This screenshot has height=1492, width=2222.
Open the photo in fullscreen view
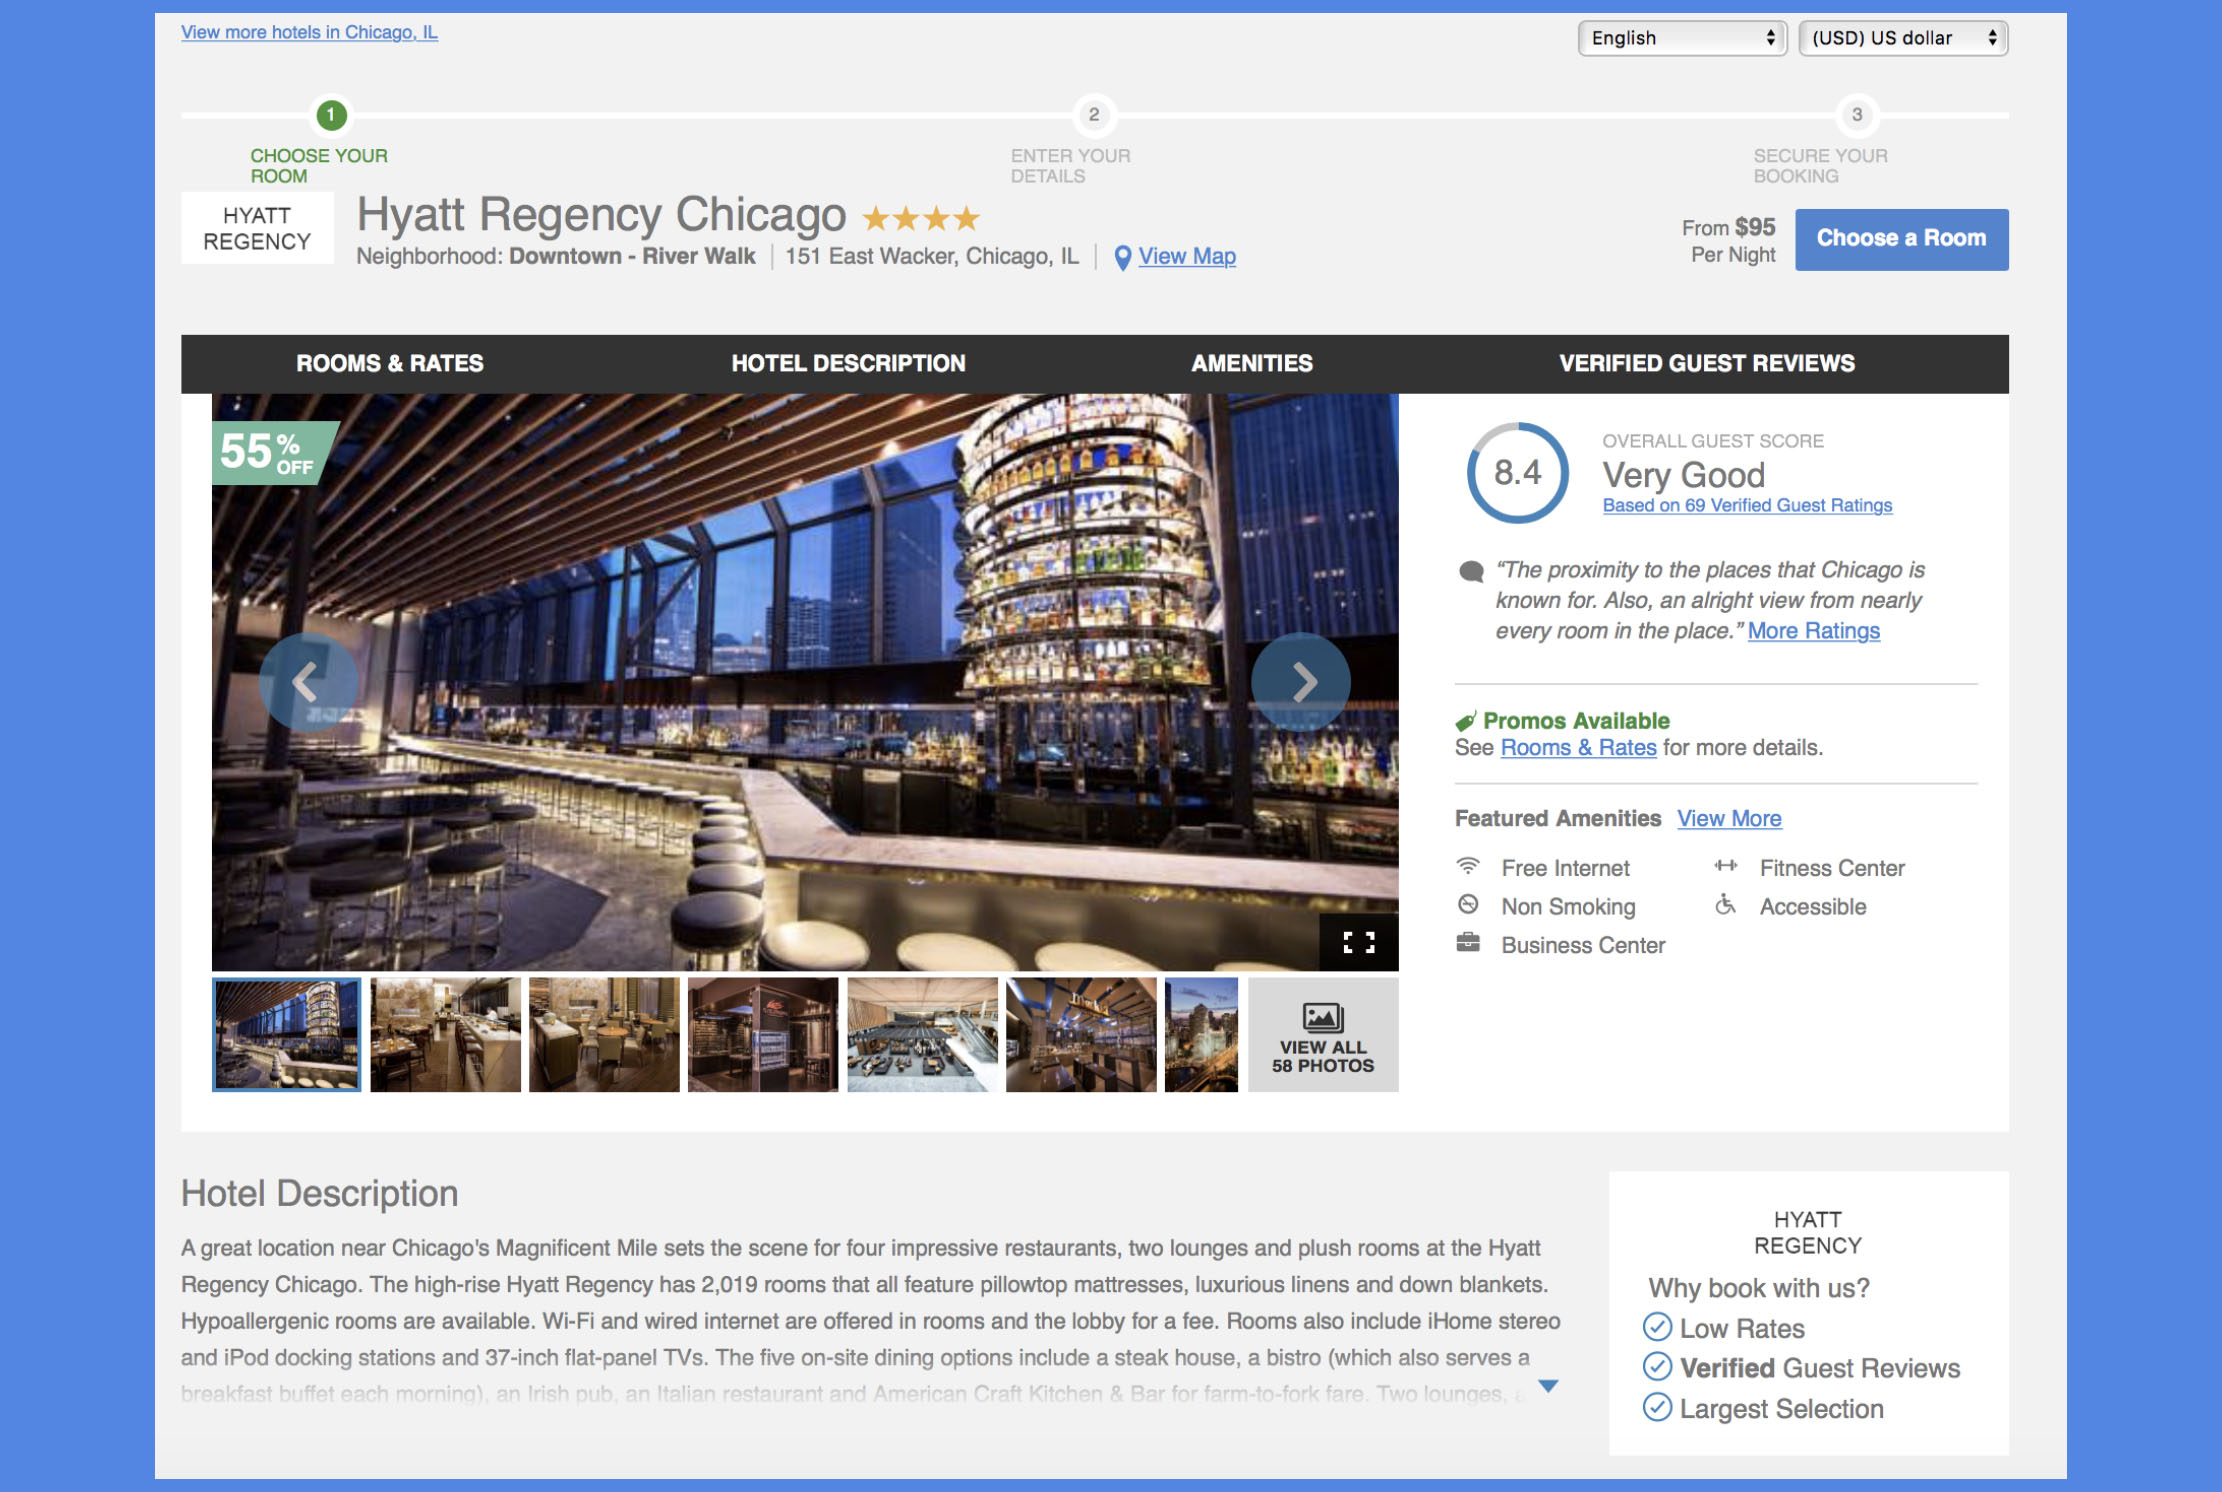click(x=1357, y=941)
